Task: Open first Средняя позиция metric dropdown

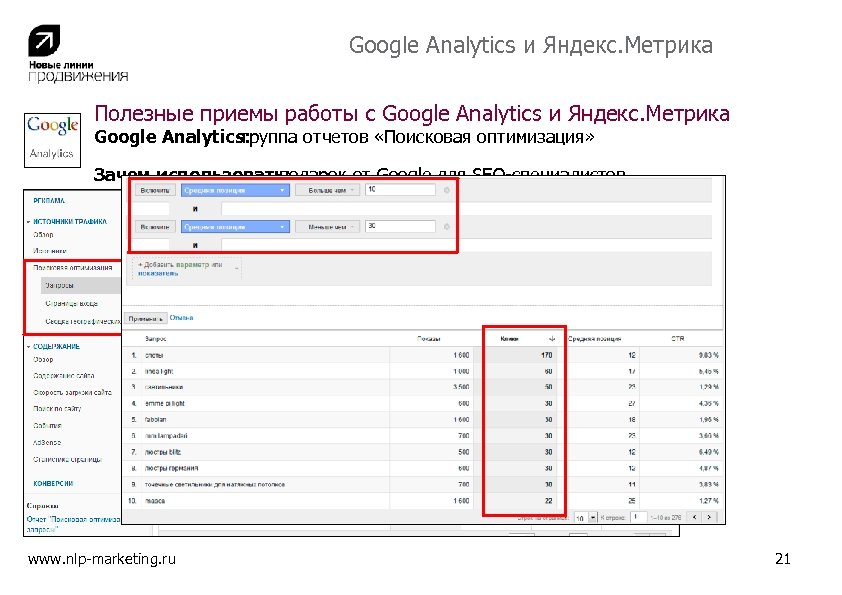Action: [x=235, y=190]
